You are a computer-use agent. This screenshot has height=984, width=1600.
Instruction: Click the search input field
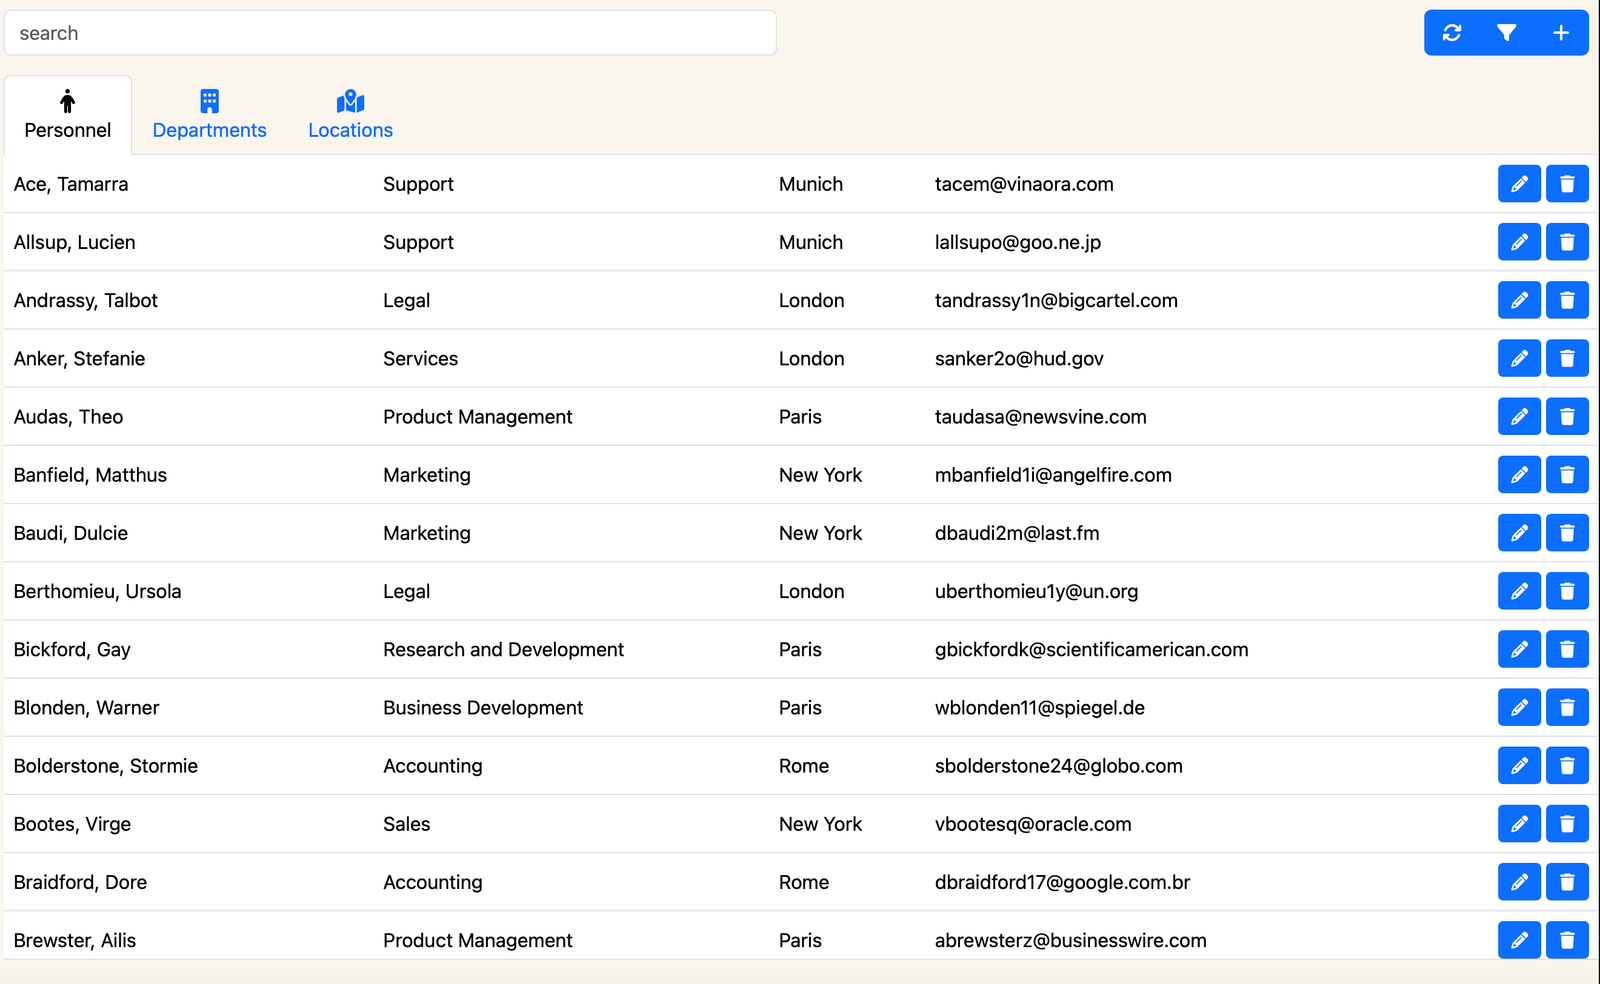(x=390, y=32)
